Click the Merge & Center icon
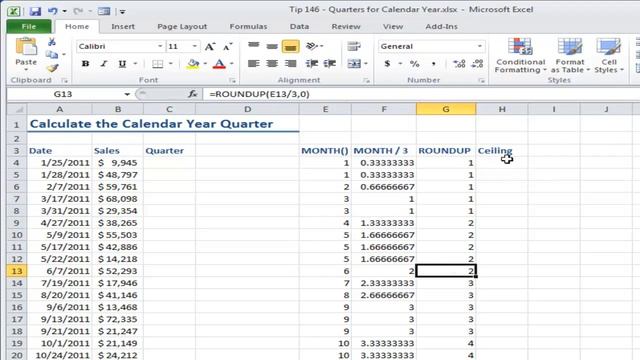 [x=354, y=64]
